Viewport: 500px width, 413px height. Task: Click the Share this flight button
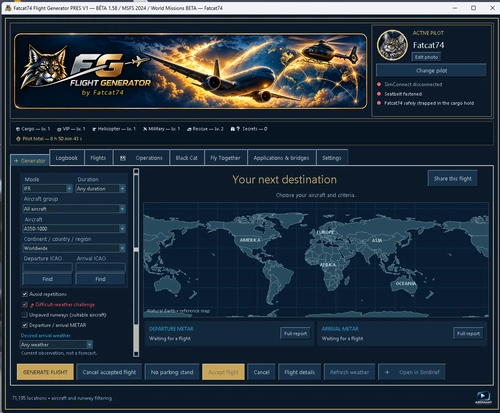coord(453,179)
